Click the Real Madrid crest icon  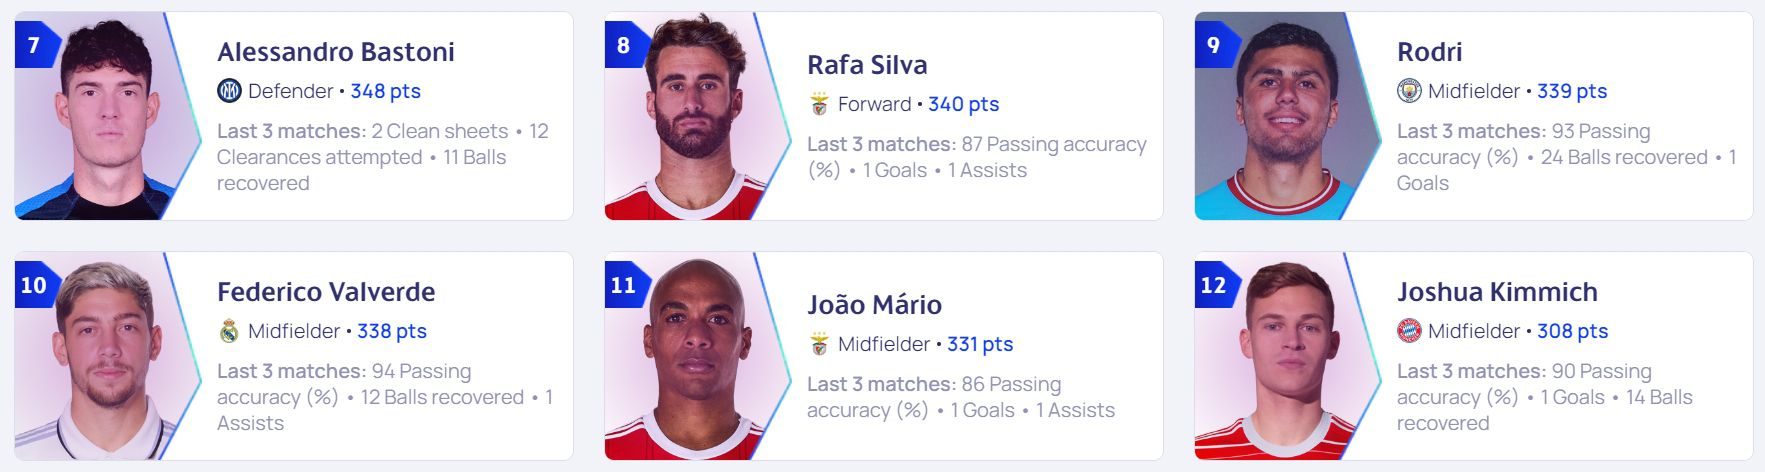229,331
